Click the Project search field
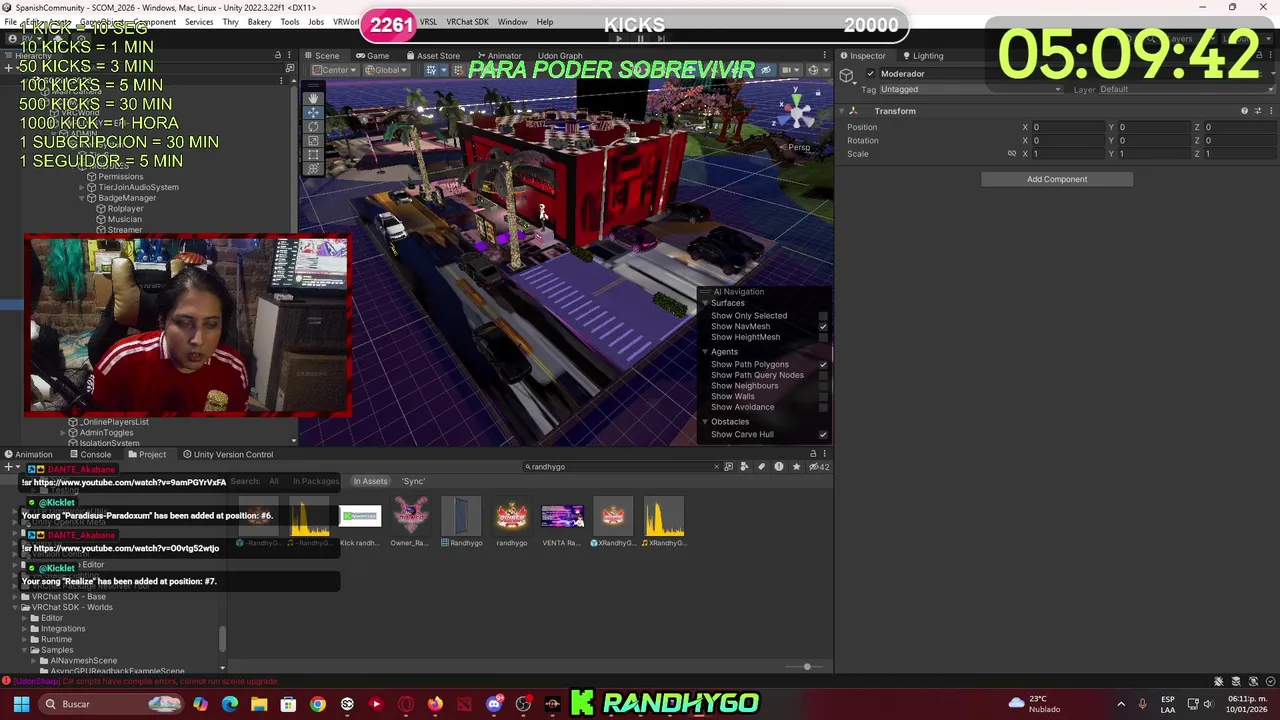Screen dimensions: 1280x720 (622, 467)
